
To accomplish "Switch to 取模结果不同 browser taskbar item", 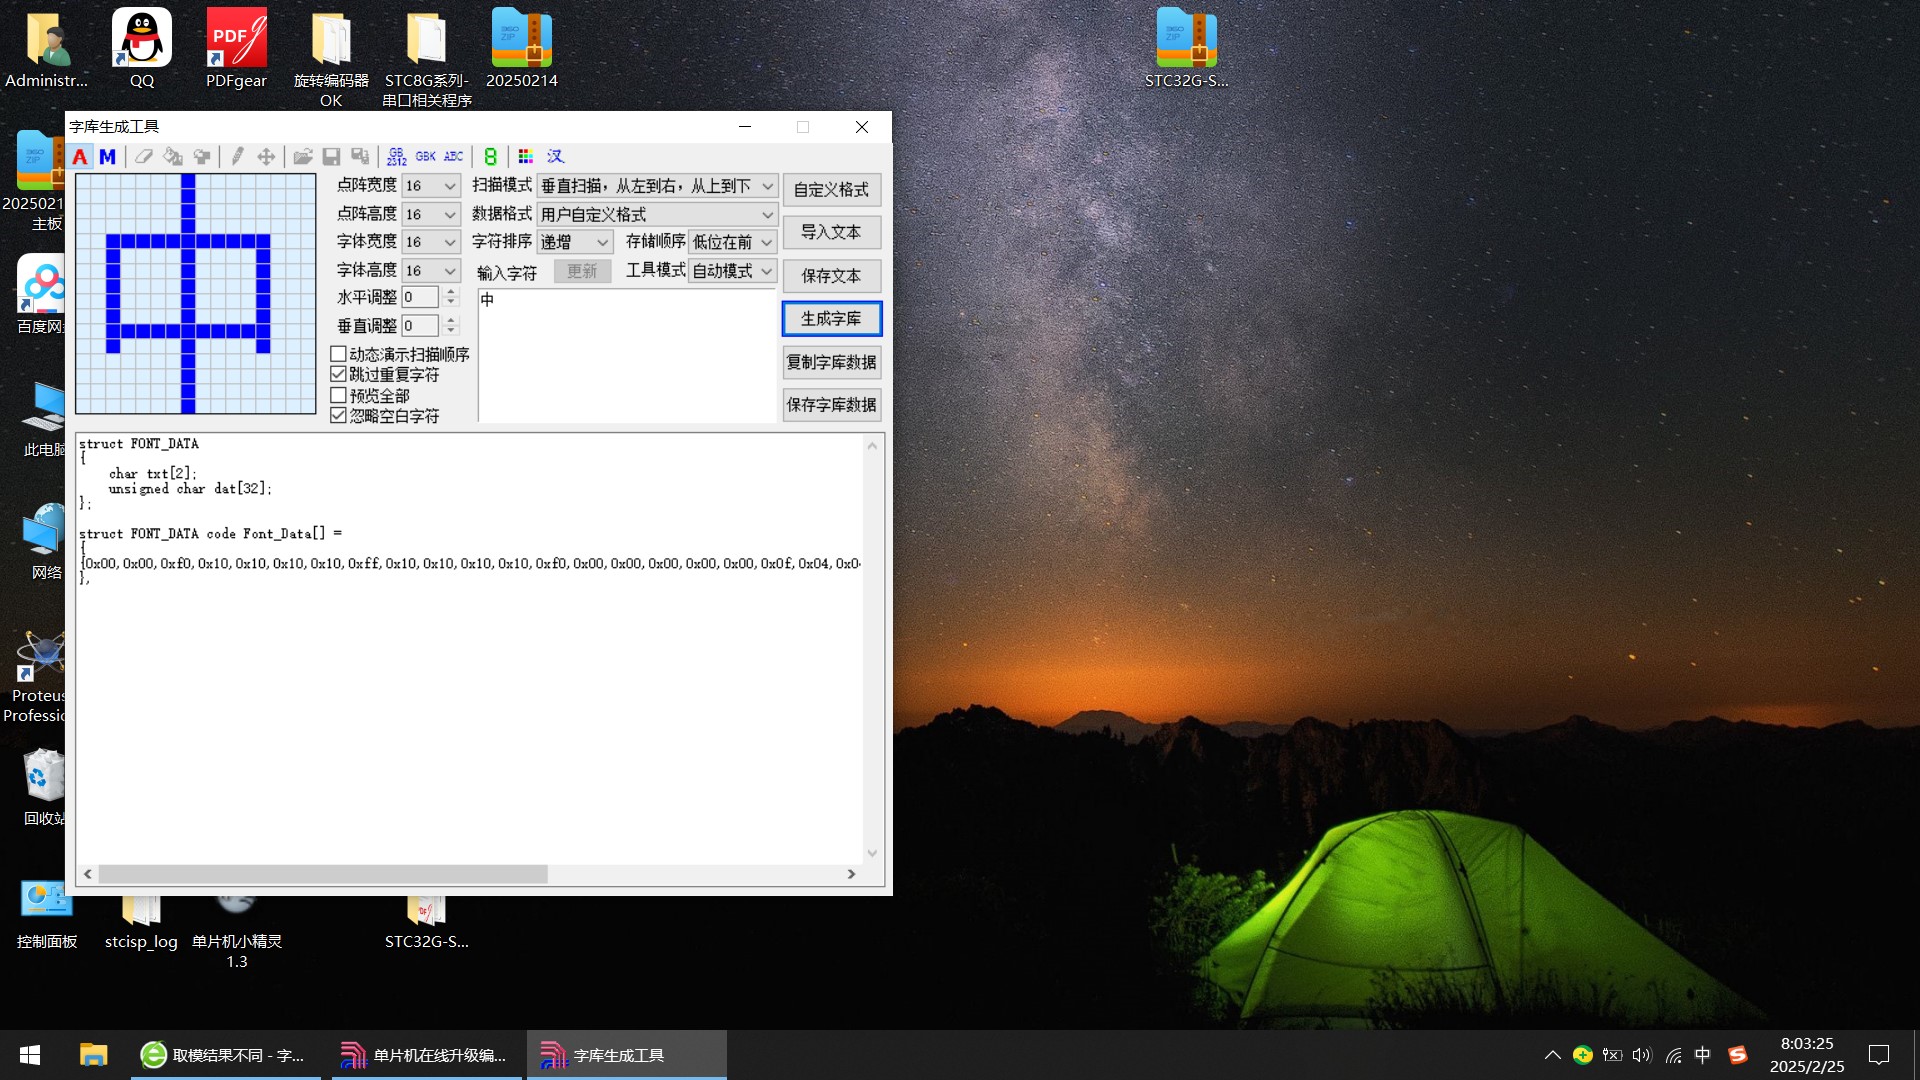I will [x=225, y=1055].
